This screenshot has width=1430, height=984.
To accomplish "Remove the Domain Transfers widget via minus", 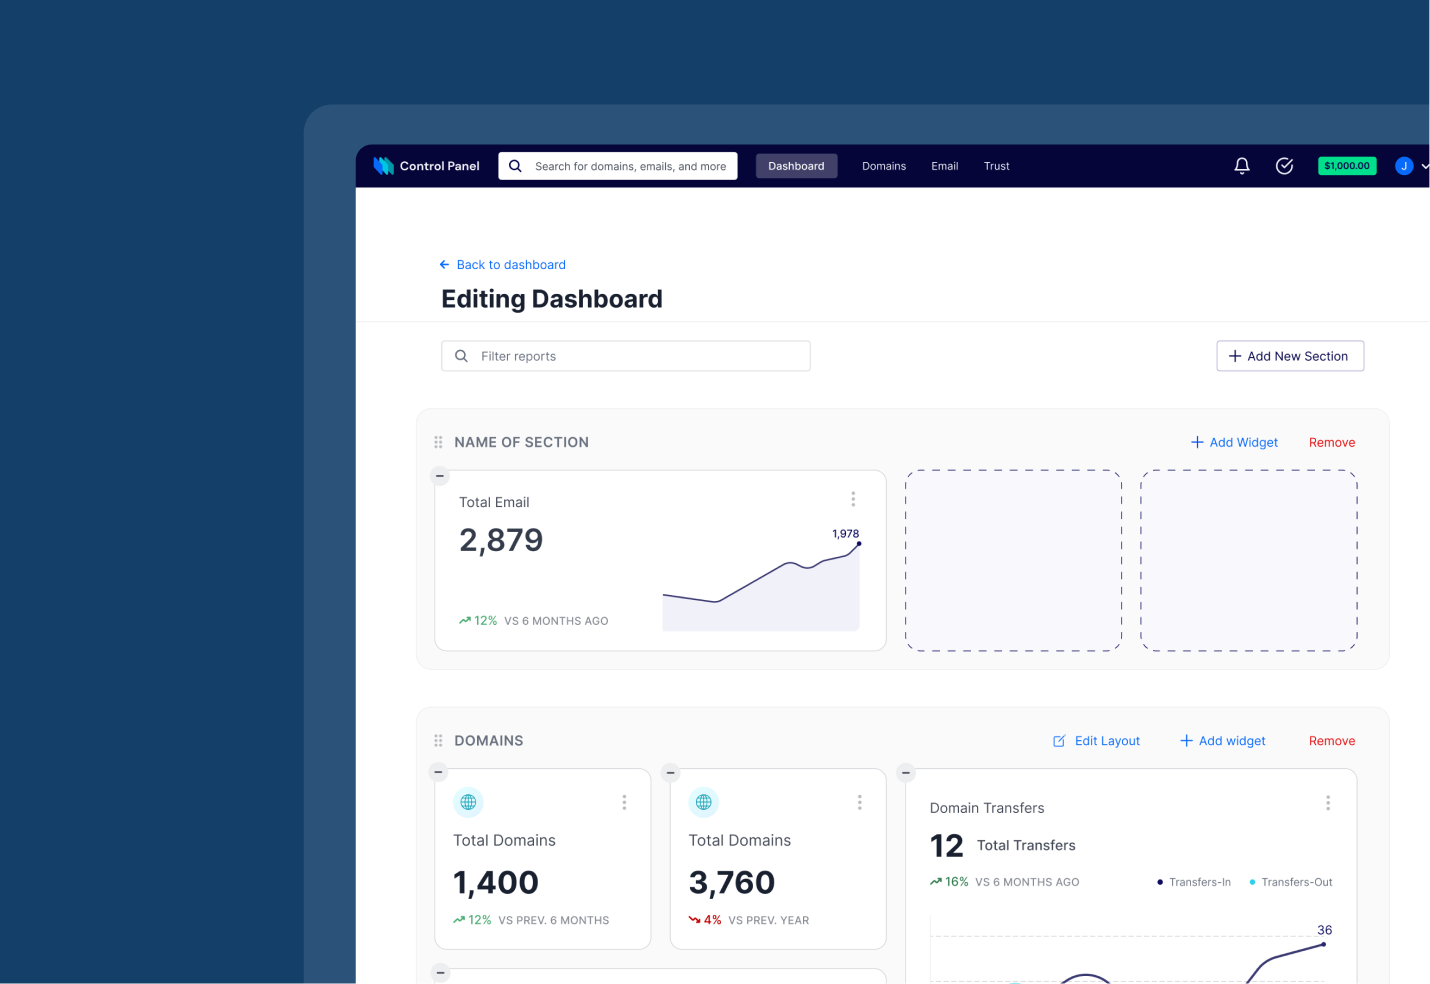I will (x=906, y=772).
